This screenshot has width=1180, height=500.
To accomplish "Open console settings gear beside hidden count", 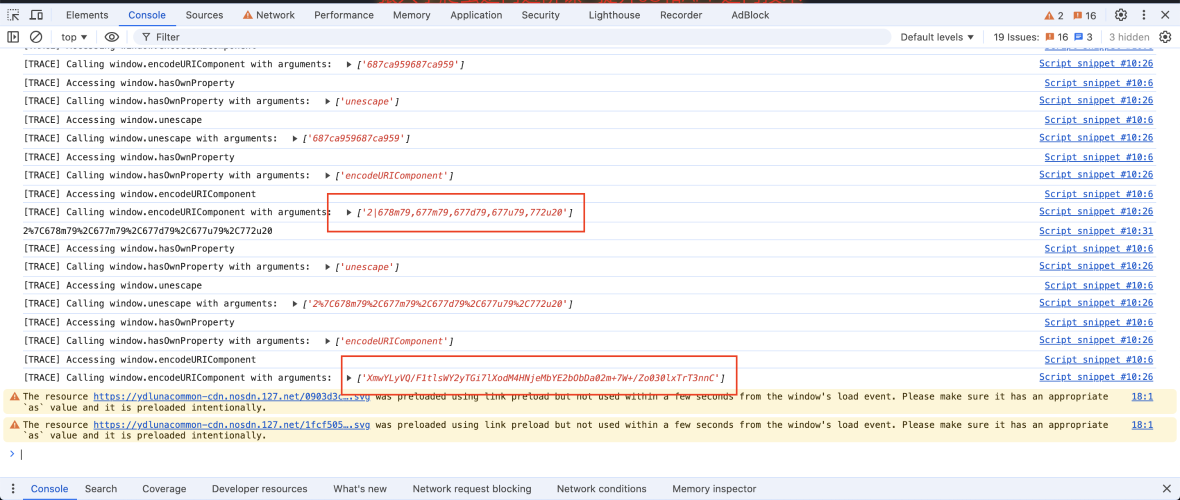I will click(x=1165, y=37).
